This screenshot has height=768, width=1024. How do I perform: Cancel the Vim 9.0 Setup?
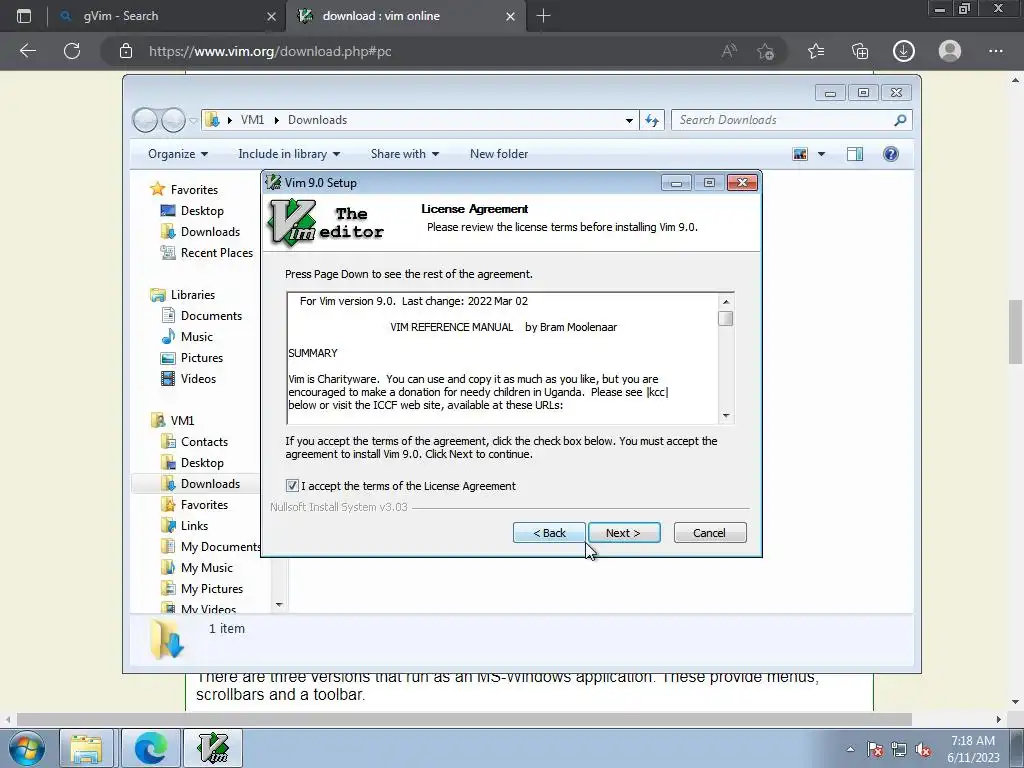[709, 533]
